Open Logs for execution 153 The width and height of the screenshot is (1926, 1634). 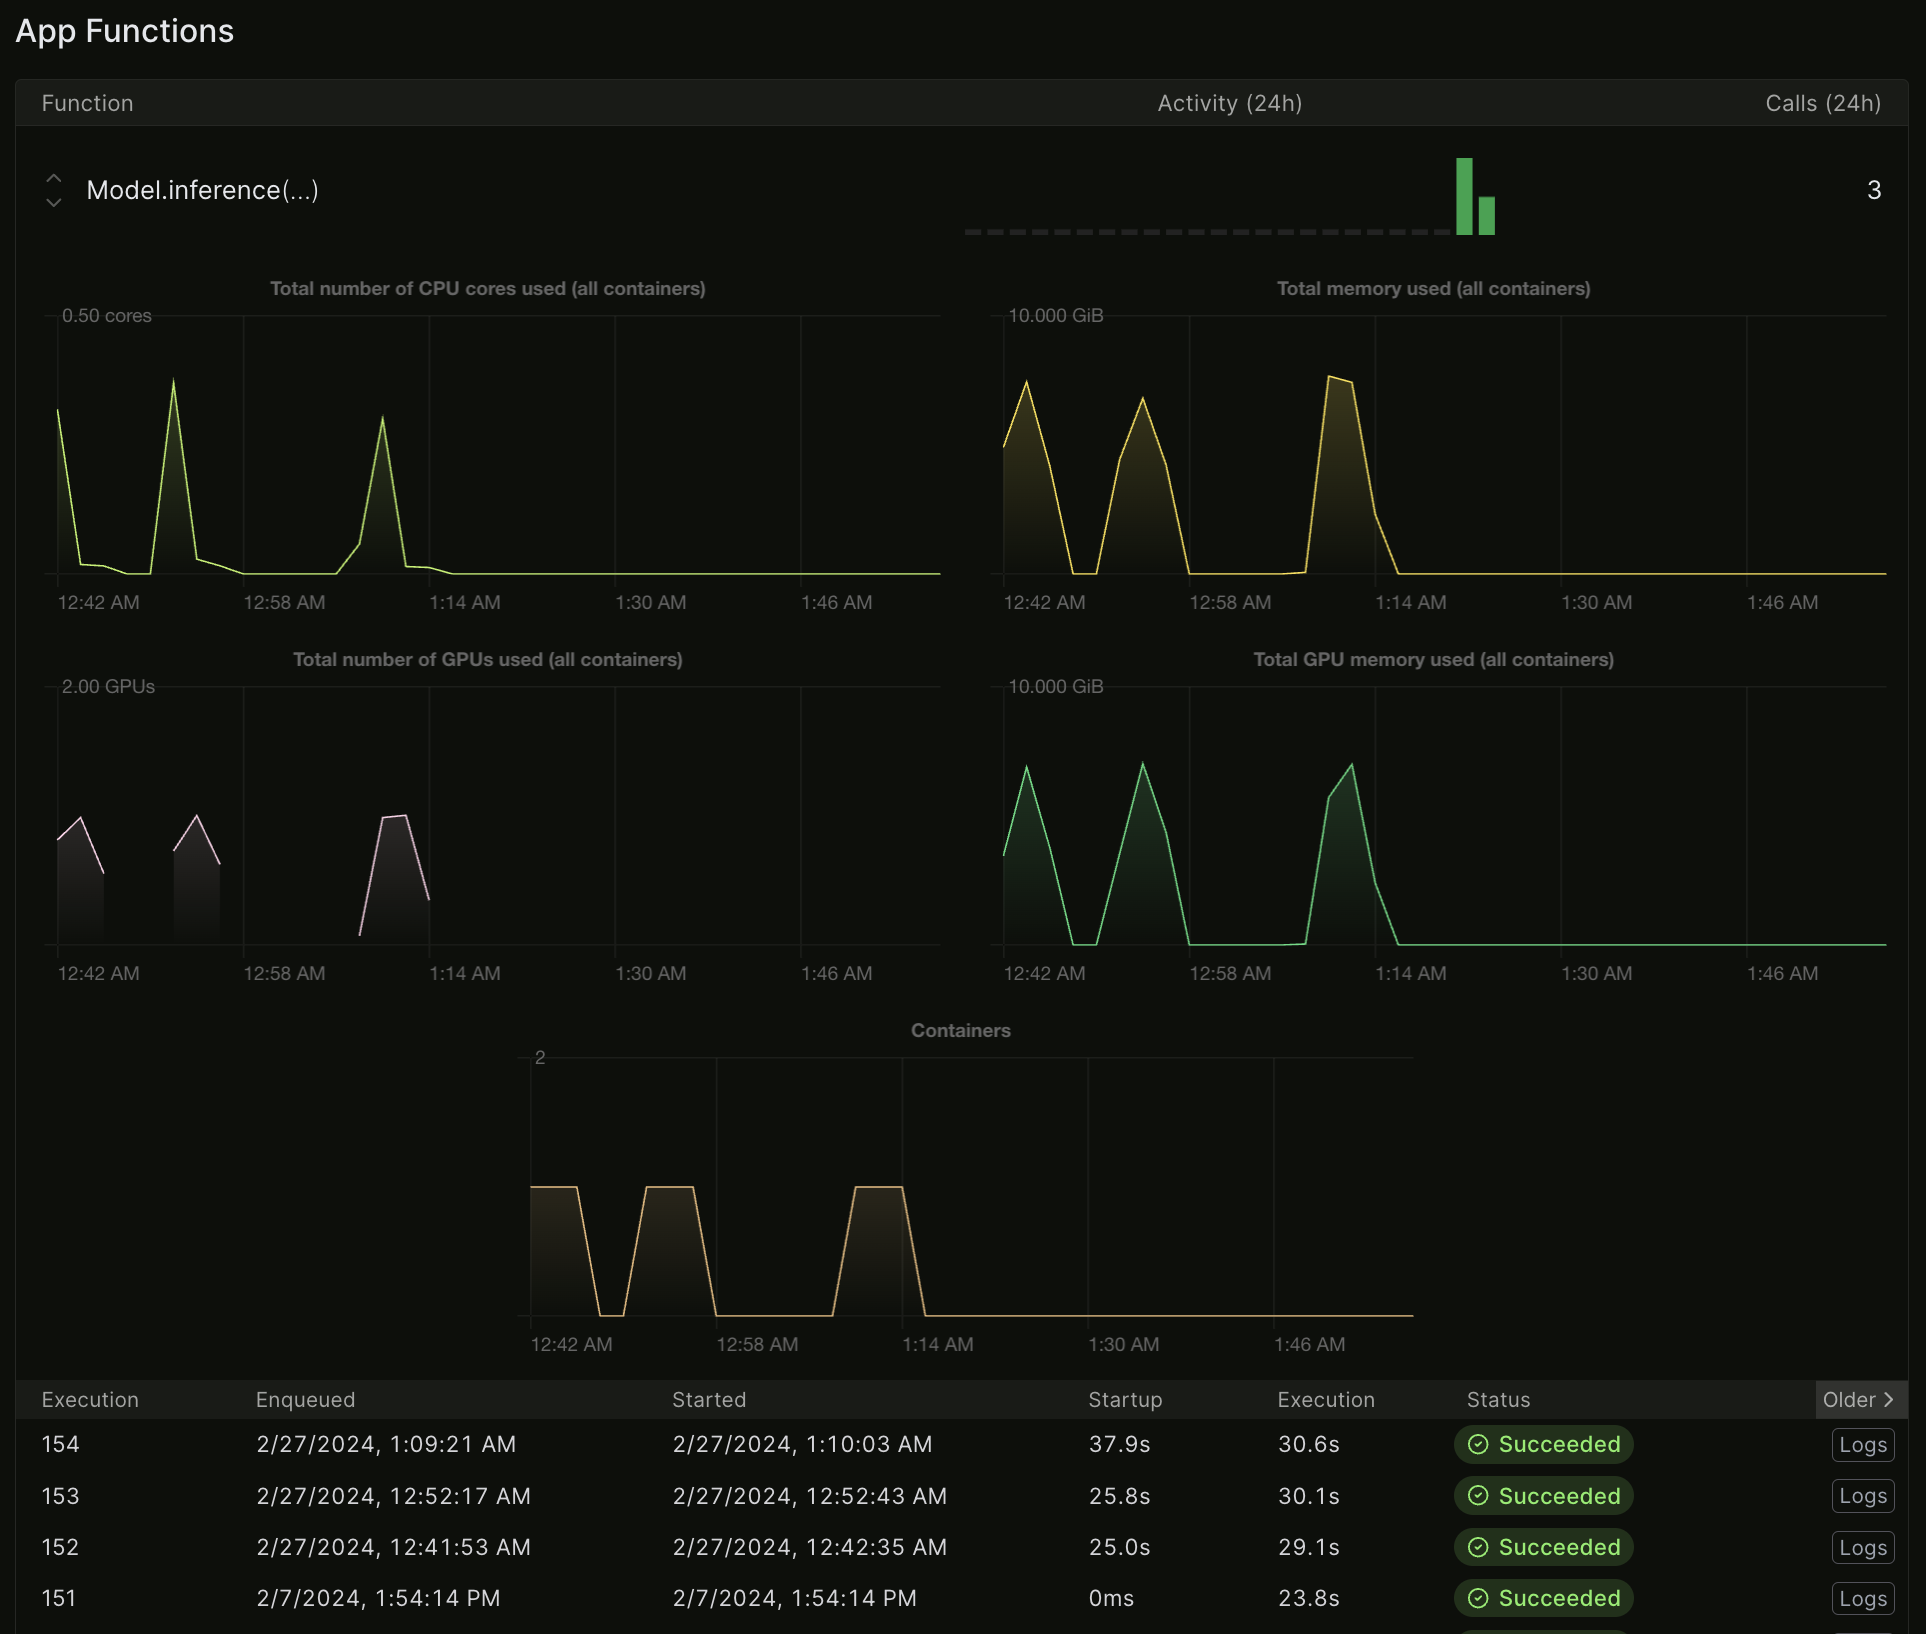point(1862,1496)
